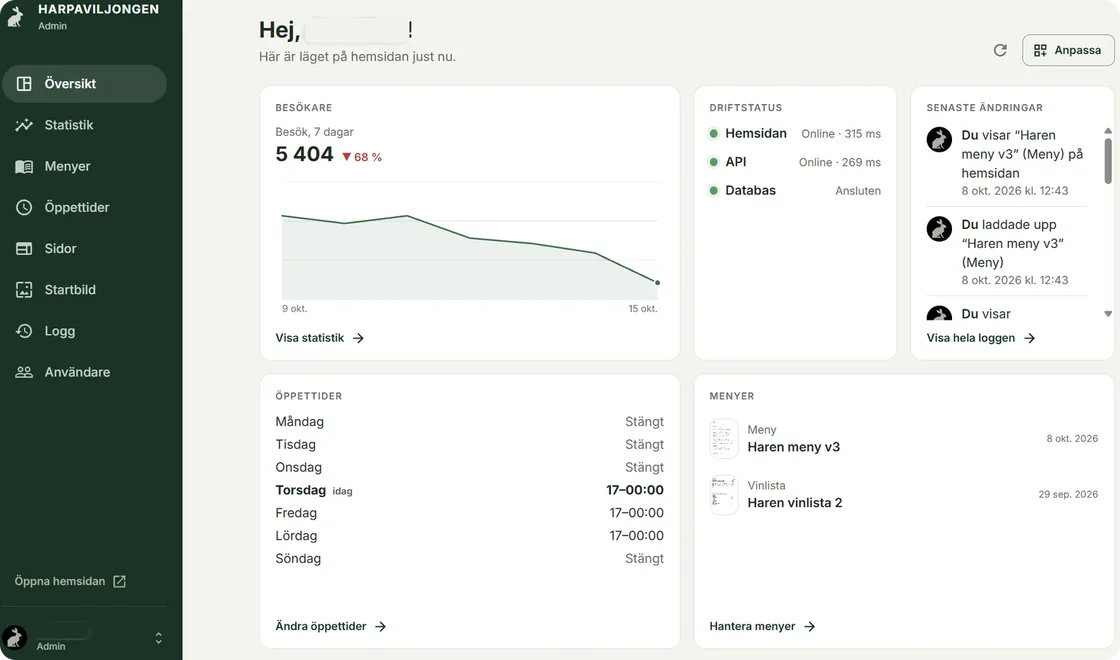Go to Menyer section
1120x660 pixels.
[x=84, y=166]
